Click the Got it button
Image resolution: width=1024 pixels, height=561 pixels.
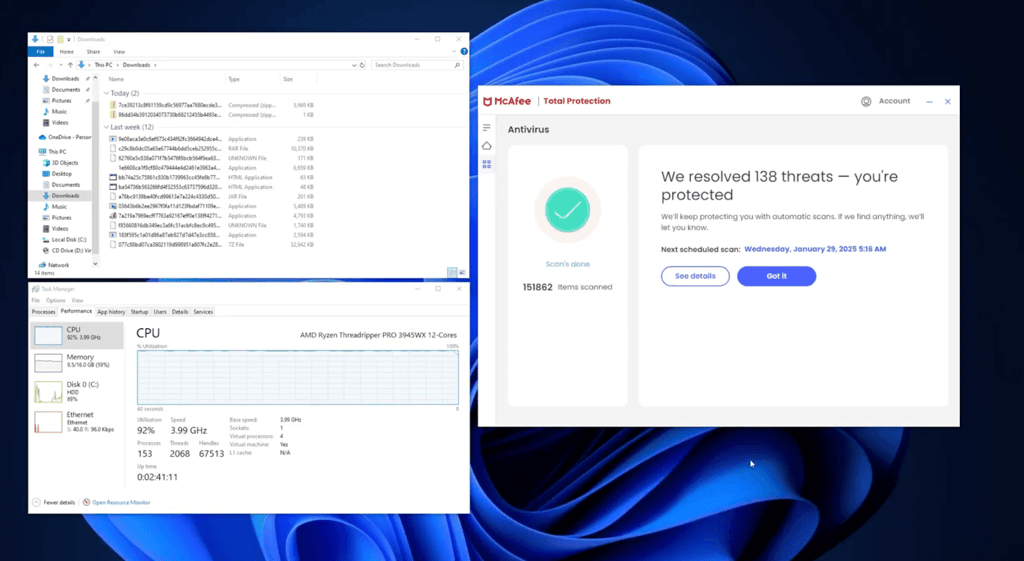[x=776, y=276]
